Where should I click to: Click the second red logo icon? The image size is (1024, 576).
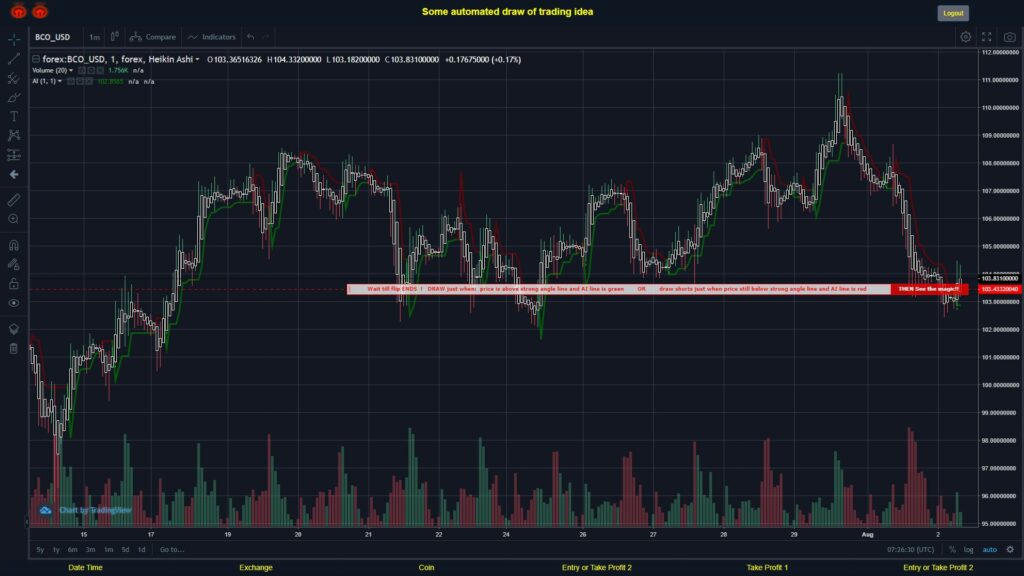click(40, 11)
